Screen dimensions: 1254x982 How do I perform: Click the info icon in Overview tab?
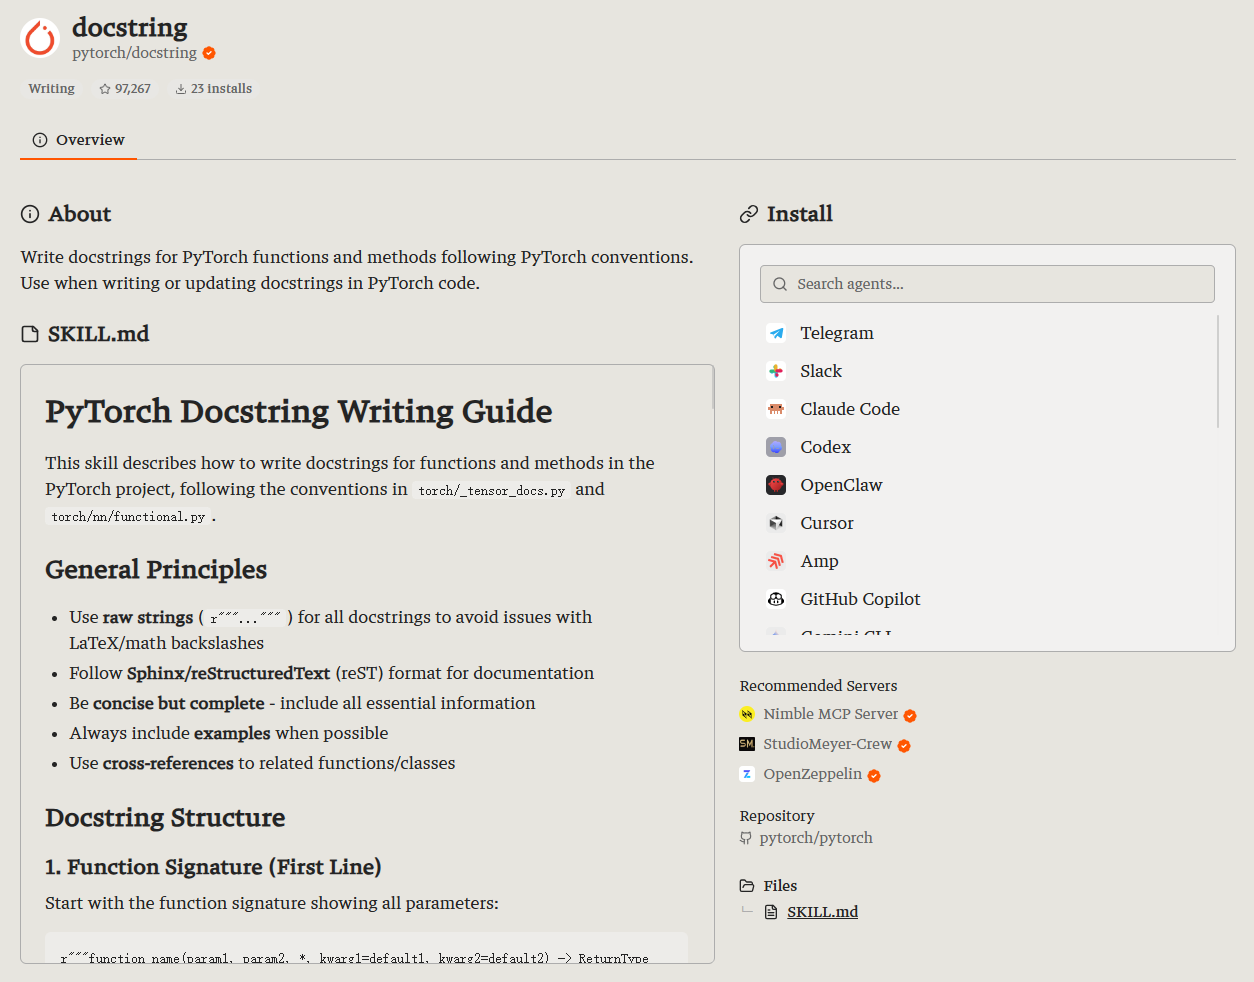pos(40,140)
